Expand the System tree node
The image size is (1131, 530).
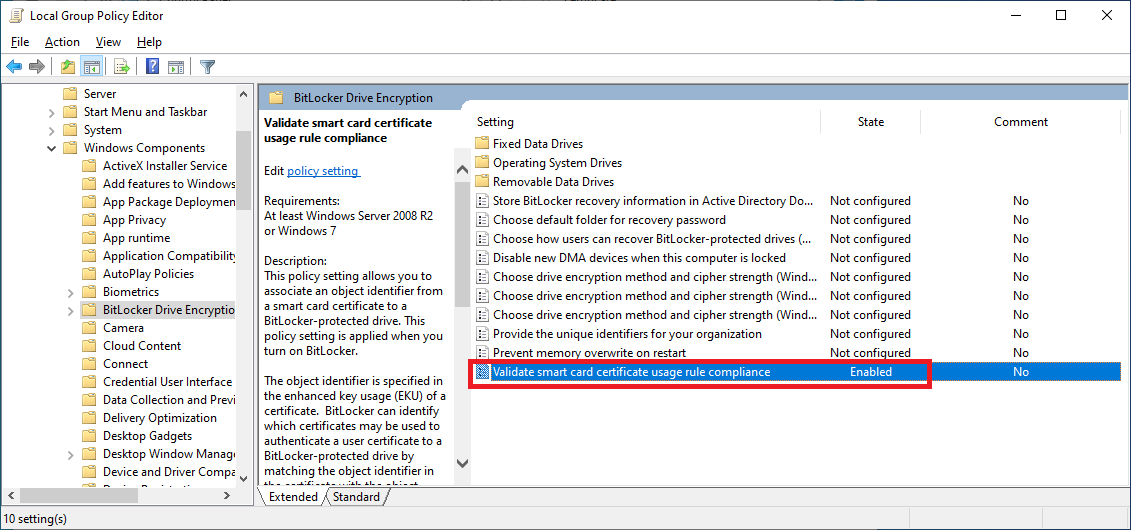[51, 131]
